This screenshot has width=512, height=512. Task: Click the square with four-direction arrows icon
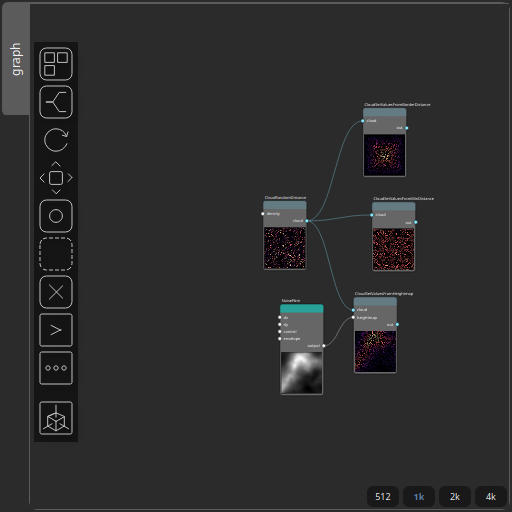click(x=56, y=178)
